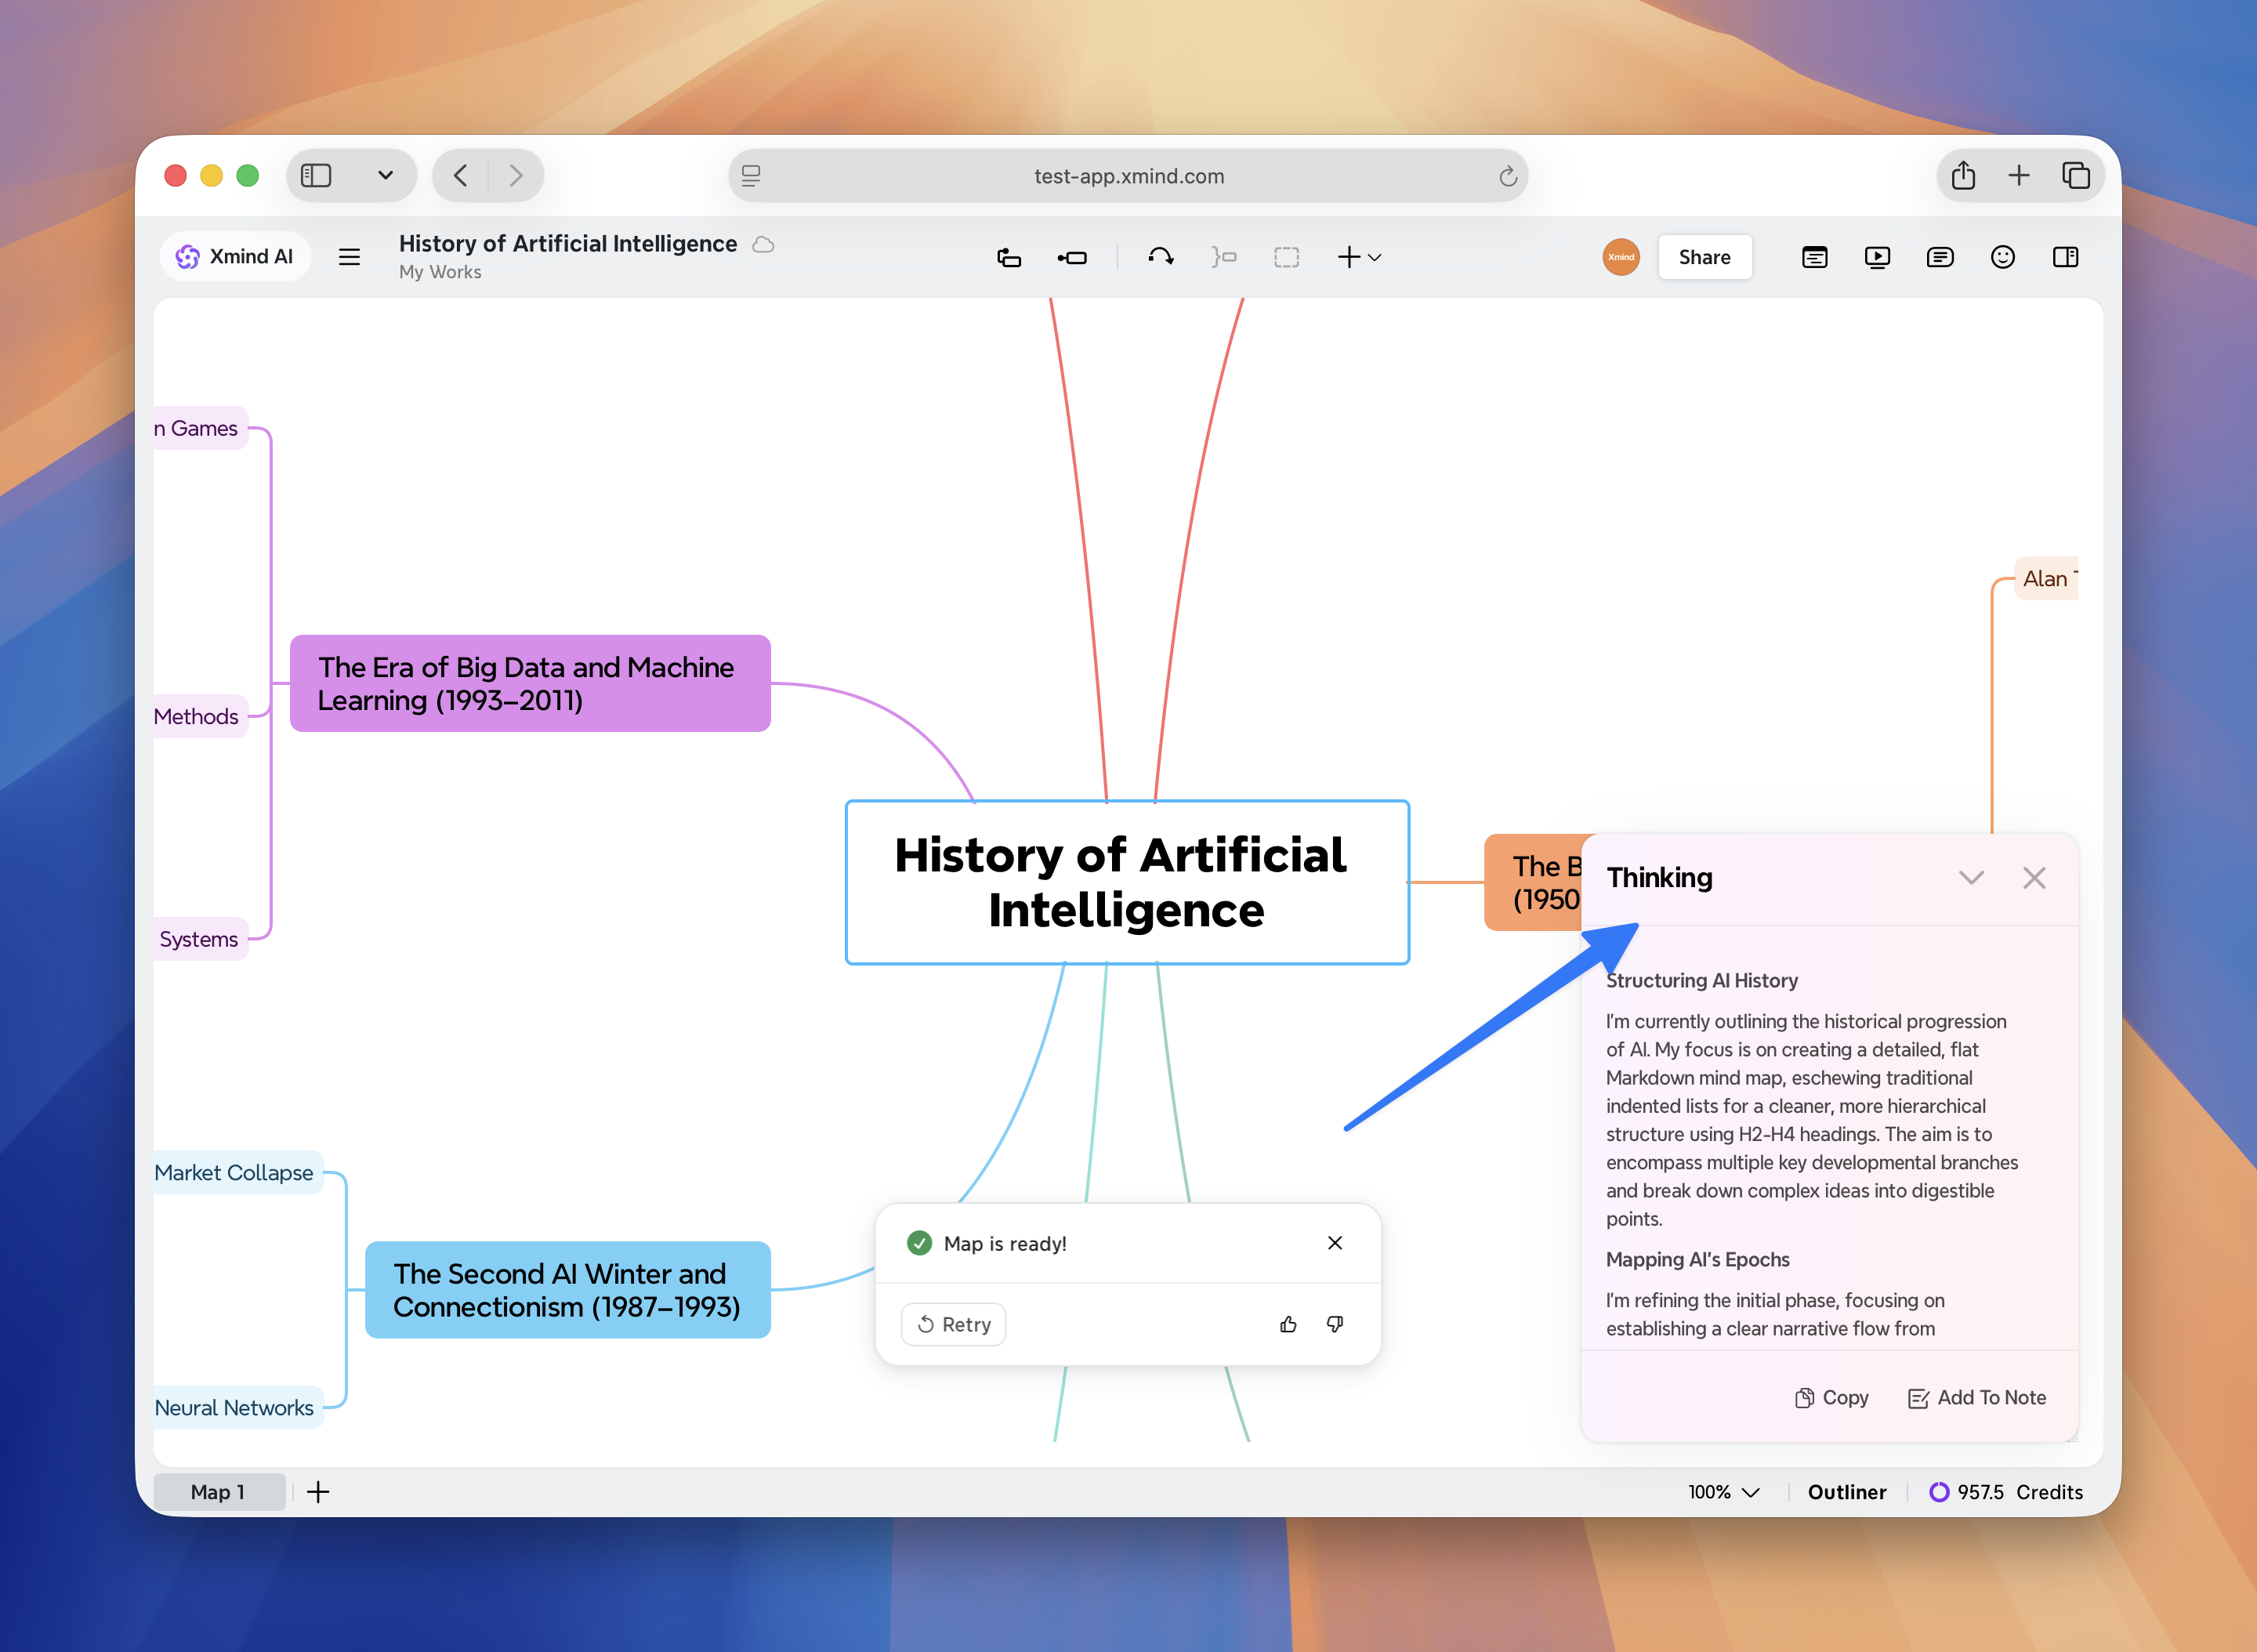Click the Safari address bar
2257x1652 pixels.
pyautogui.click(x=1128, y=176)
